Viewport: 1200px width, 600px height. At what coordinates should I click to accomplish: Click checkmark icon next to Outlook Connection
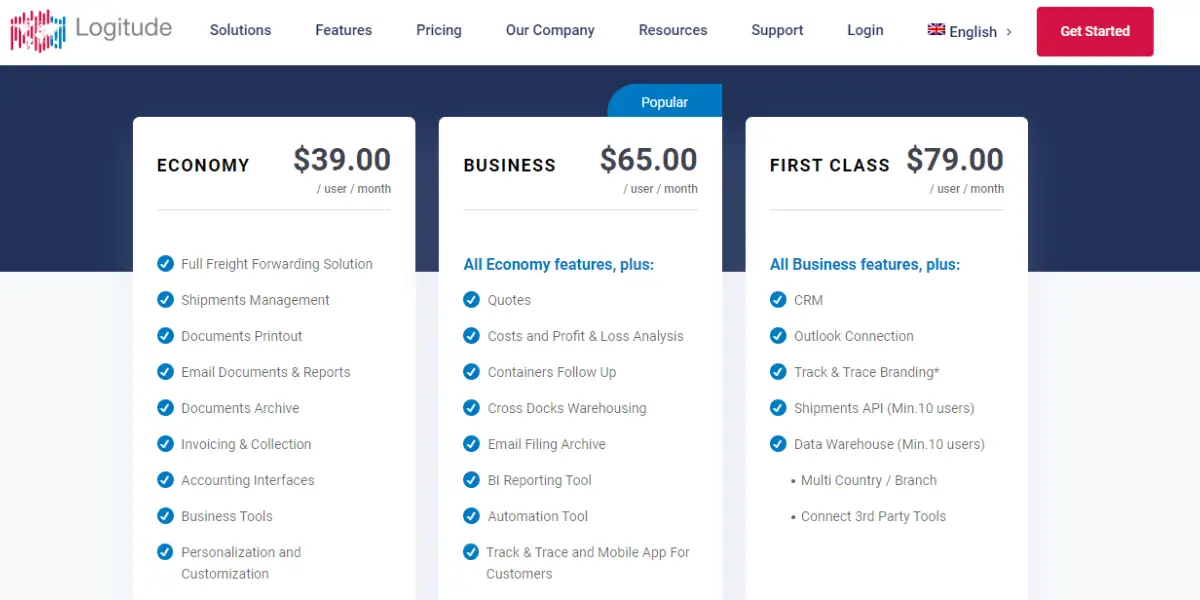pos(777,335)
